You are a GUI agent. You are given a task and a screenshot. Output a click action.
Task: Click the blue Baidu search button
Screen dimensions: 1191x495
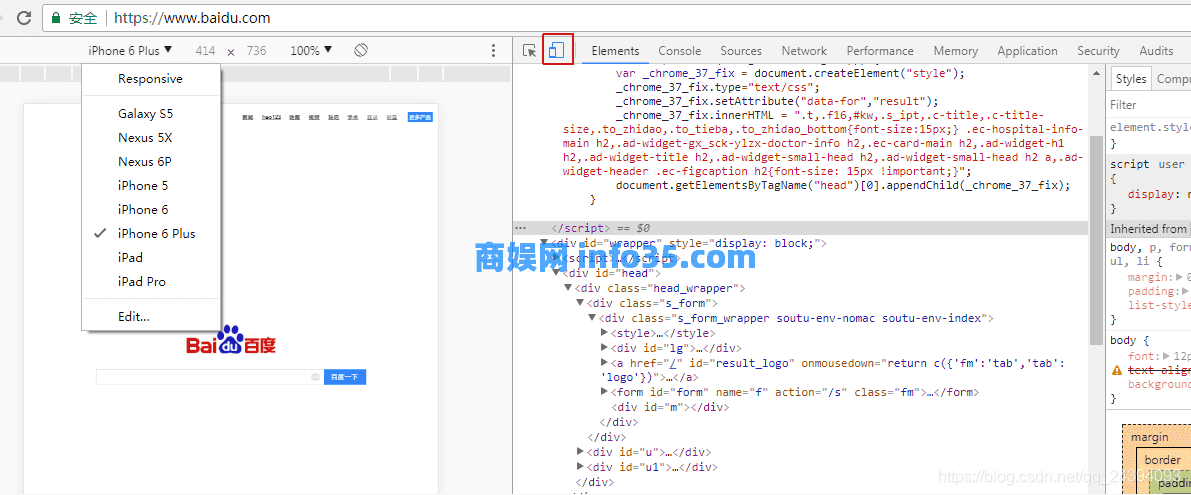(345, 377)
